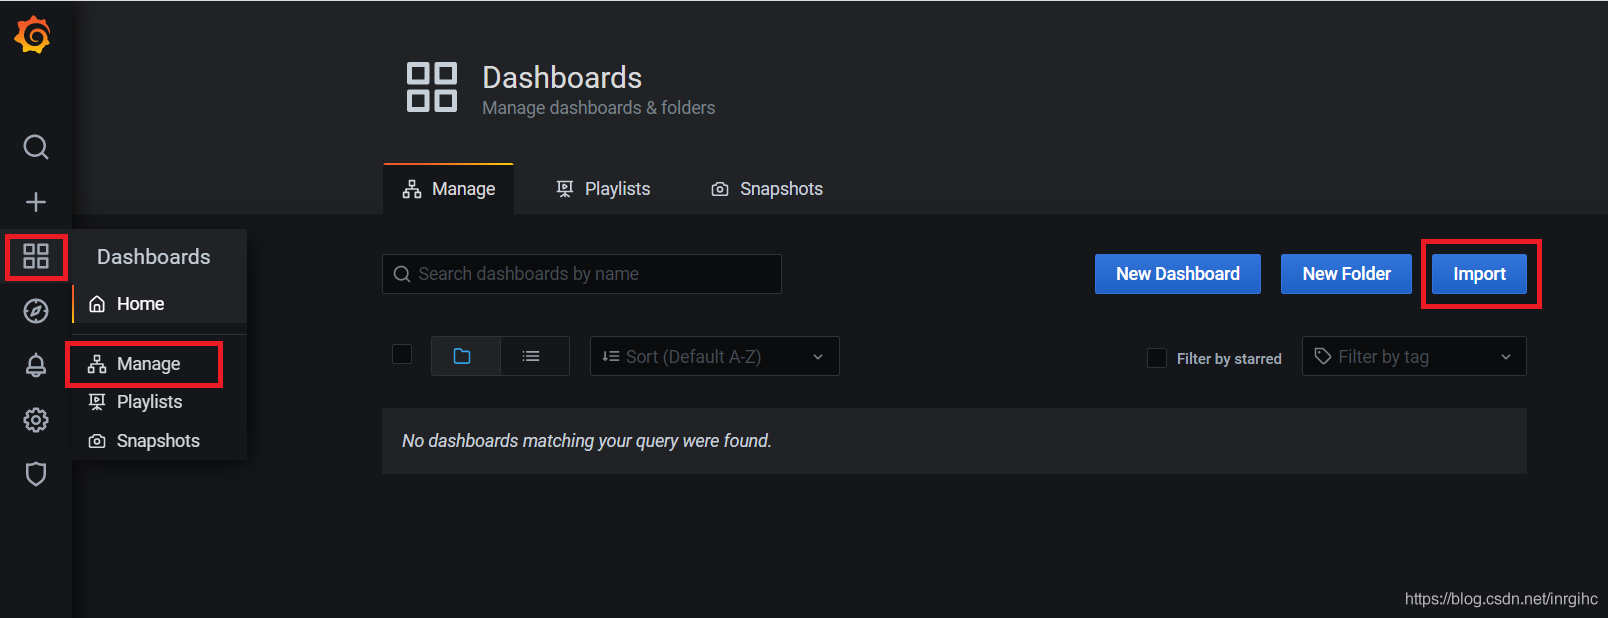Open the Configuration gear icon

[36, 420]
